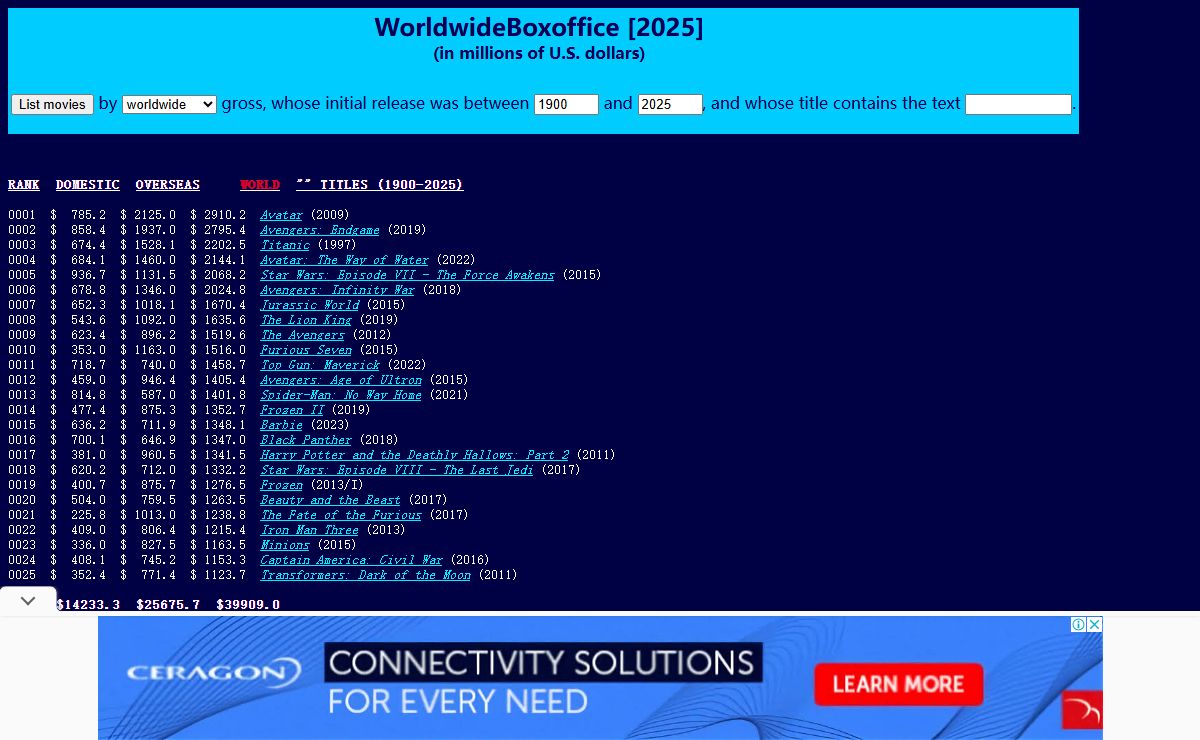
Task: Close the Ceragon advertisement
Action: pos(1095,624)
